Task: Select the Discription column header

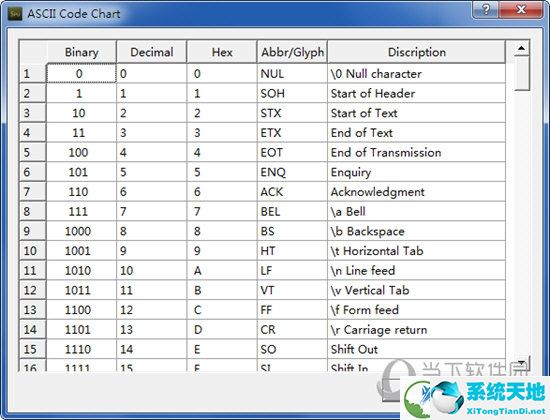Action: coord(417,52)
